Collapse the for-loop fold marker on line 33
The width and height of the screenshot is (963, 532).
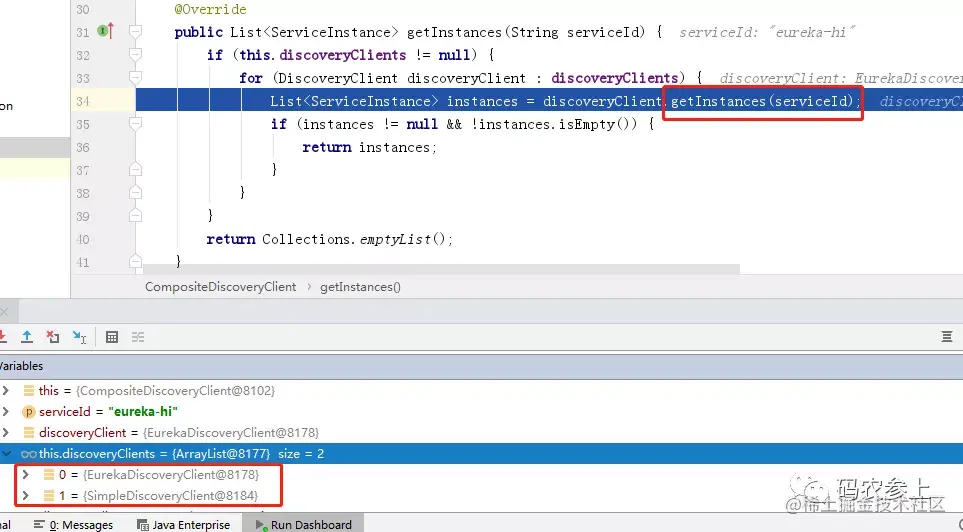tap(136, 78)
